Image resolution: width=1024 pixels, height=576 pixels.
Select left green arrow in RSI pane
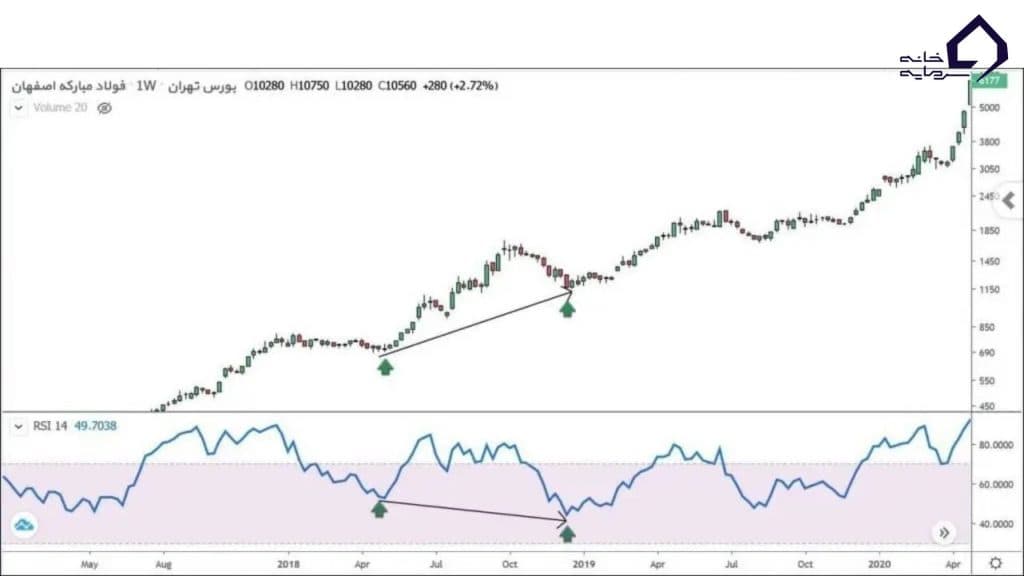379,510
